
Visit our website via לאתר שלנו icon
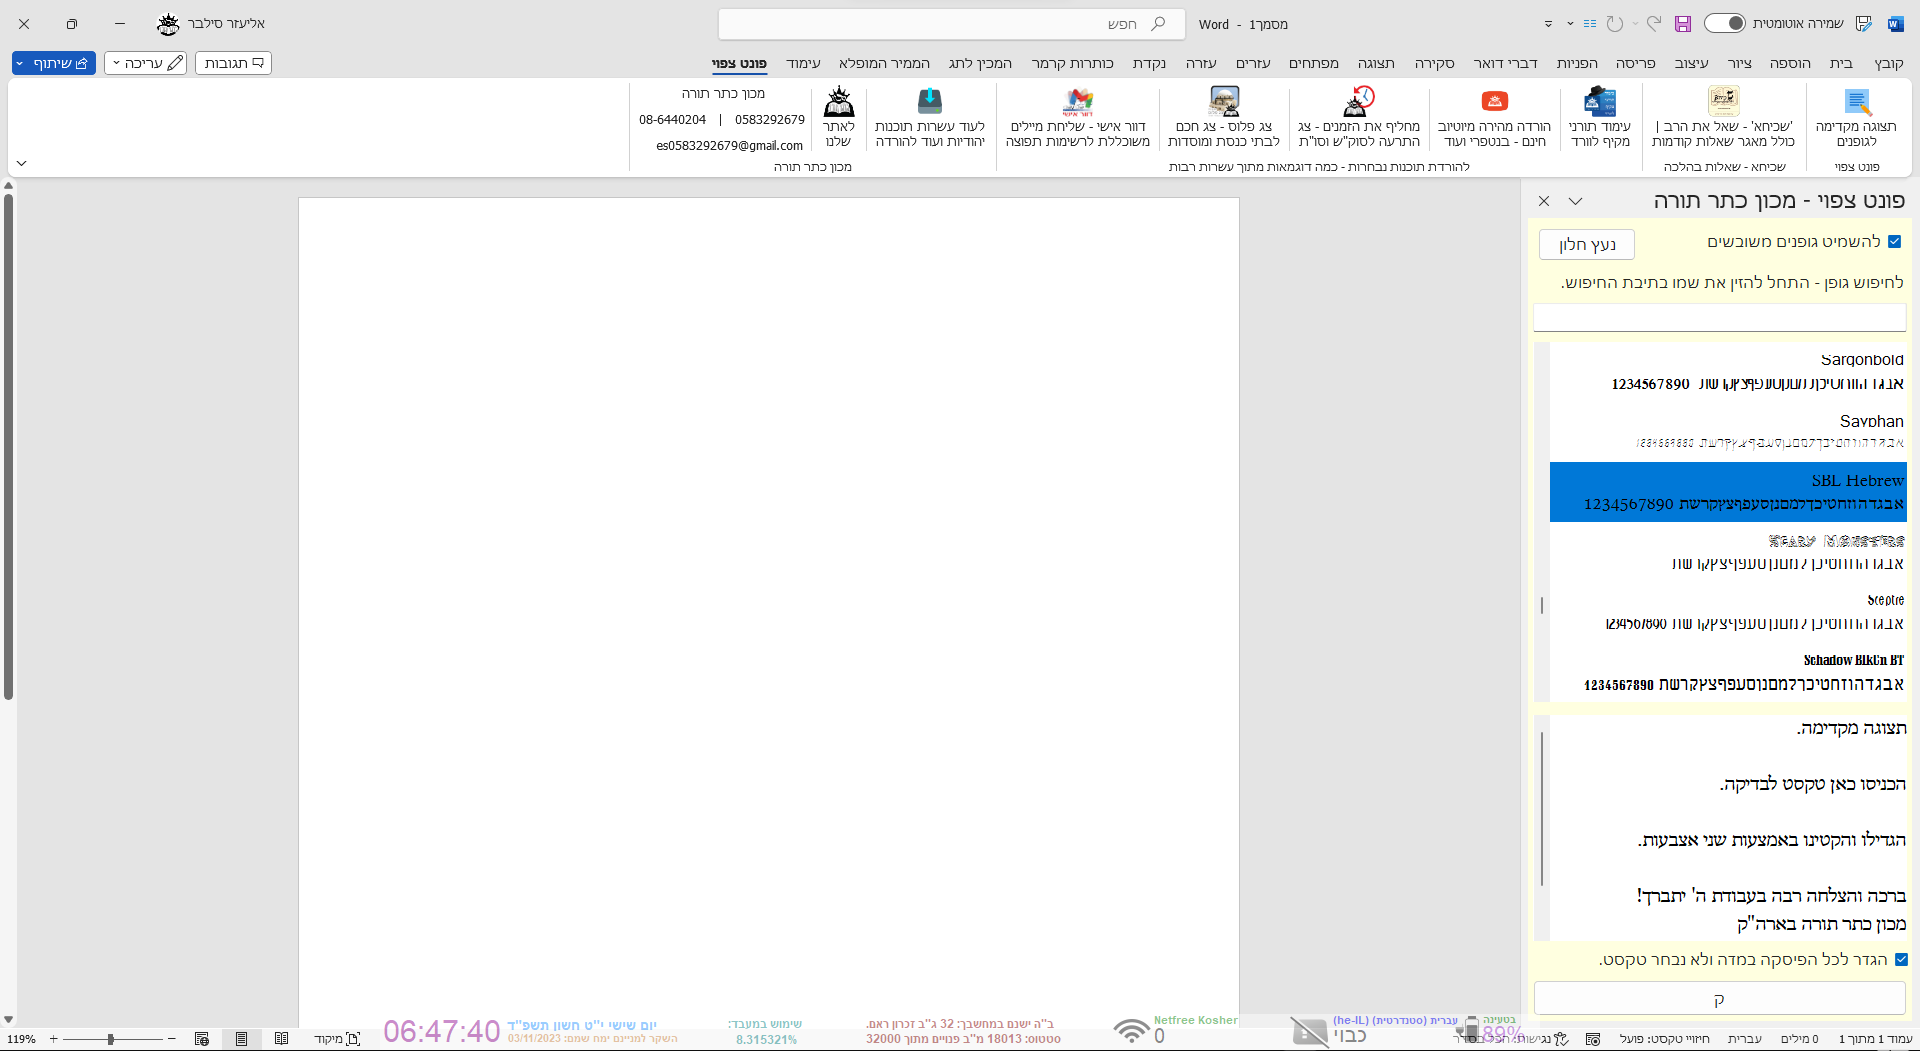838,117
